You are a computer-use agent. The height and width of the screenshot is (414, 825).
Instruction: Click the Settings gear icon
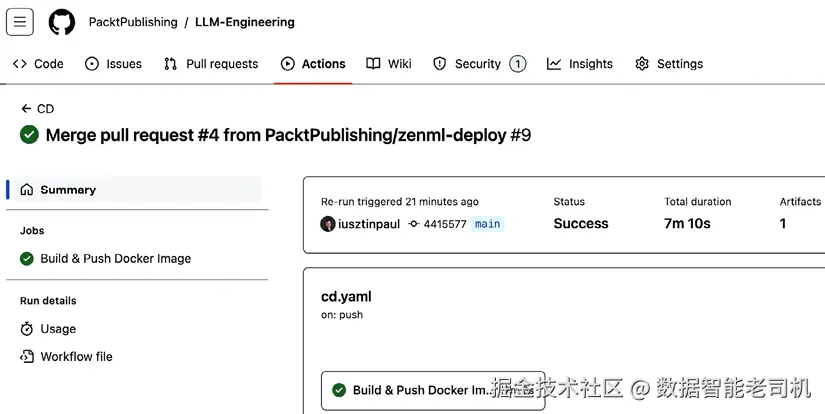(x=642, y=64)
